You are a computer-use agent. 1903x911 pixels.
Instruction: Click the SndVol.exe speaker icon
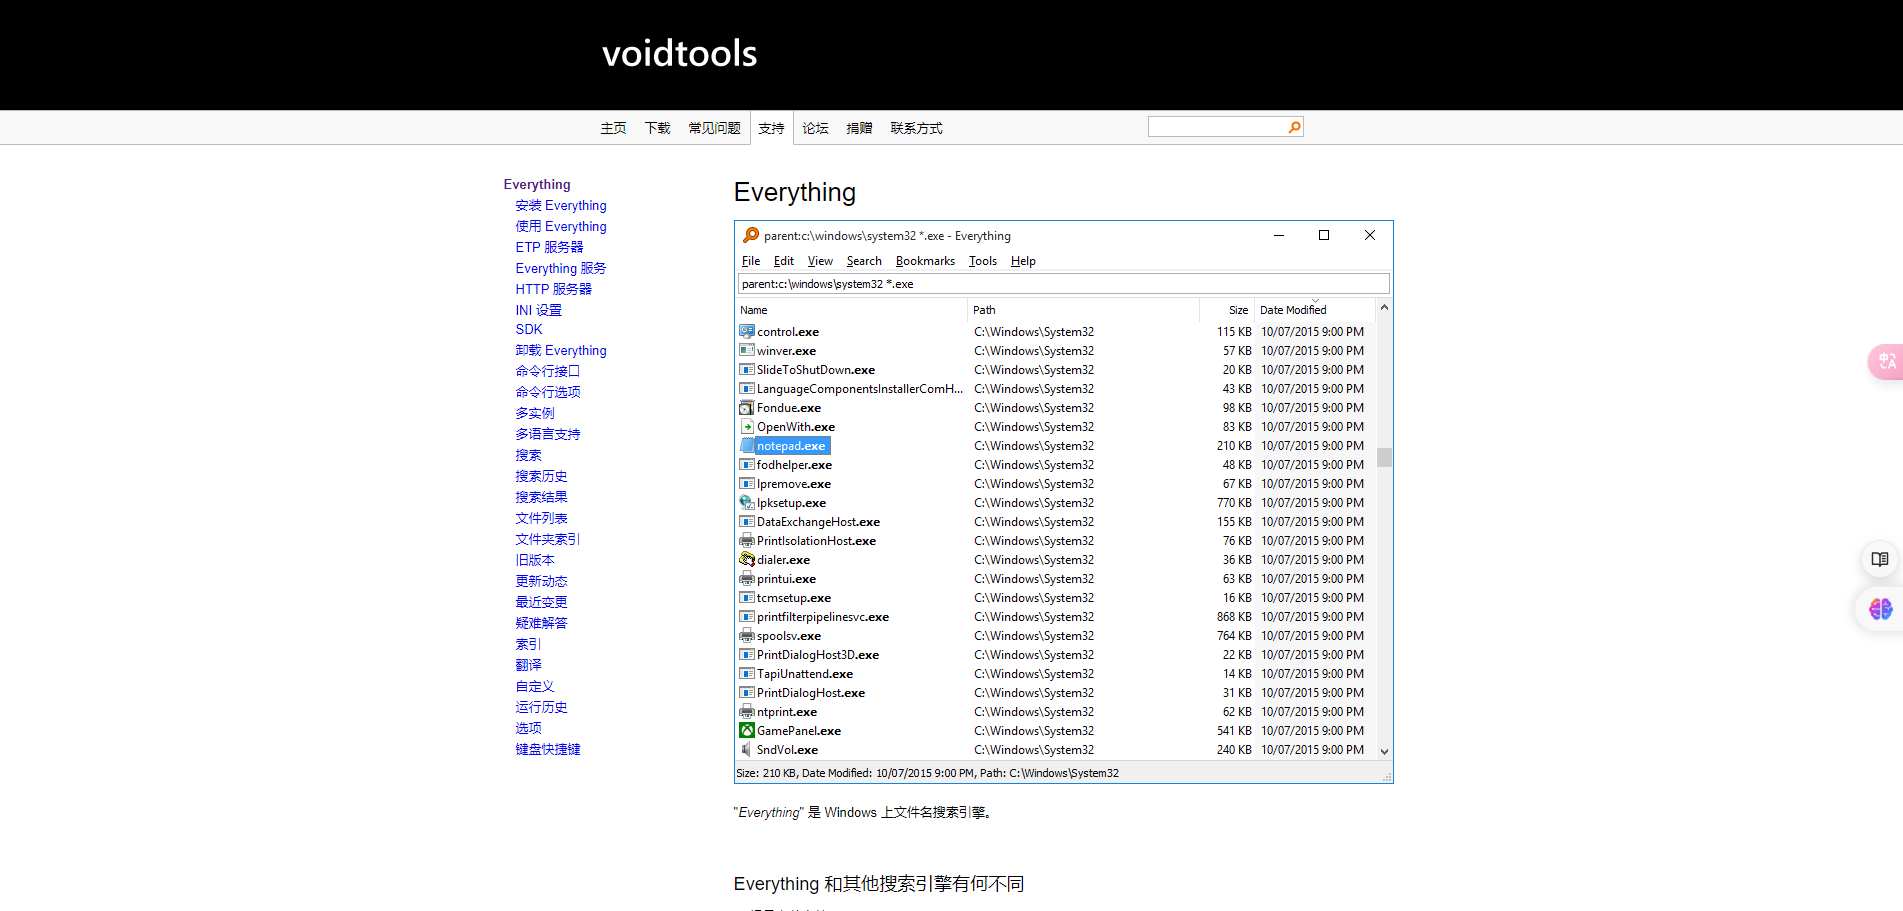coord(746,749)
